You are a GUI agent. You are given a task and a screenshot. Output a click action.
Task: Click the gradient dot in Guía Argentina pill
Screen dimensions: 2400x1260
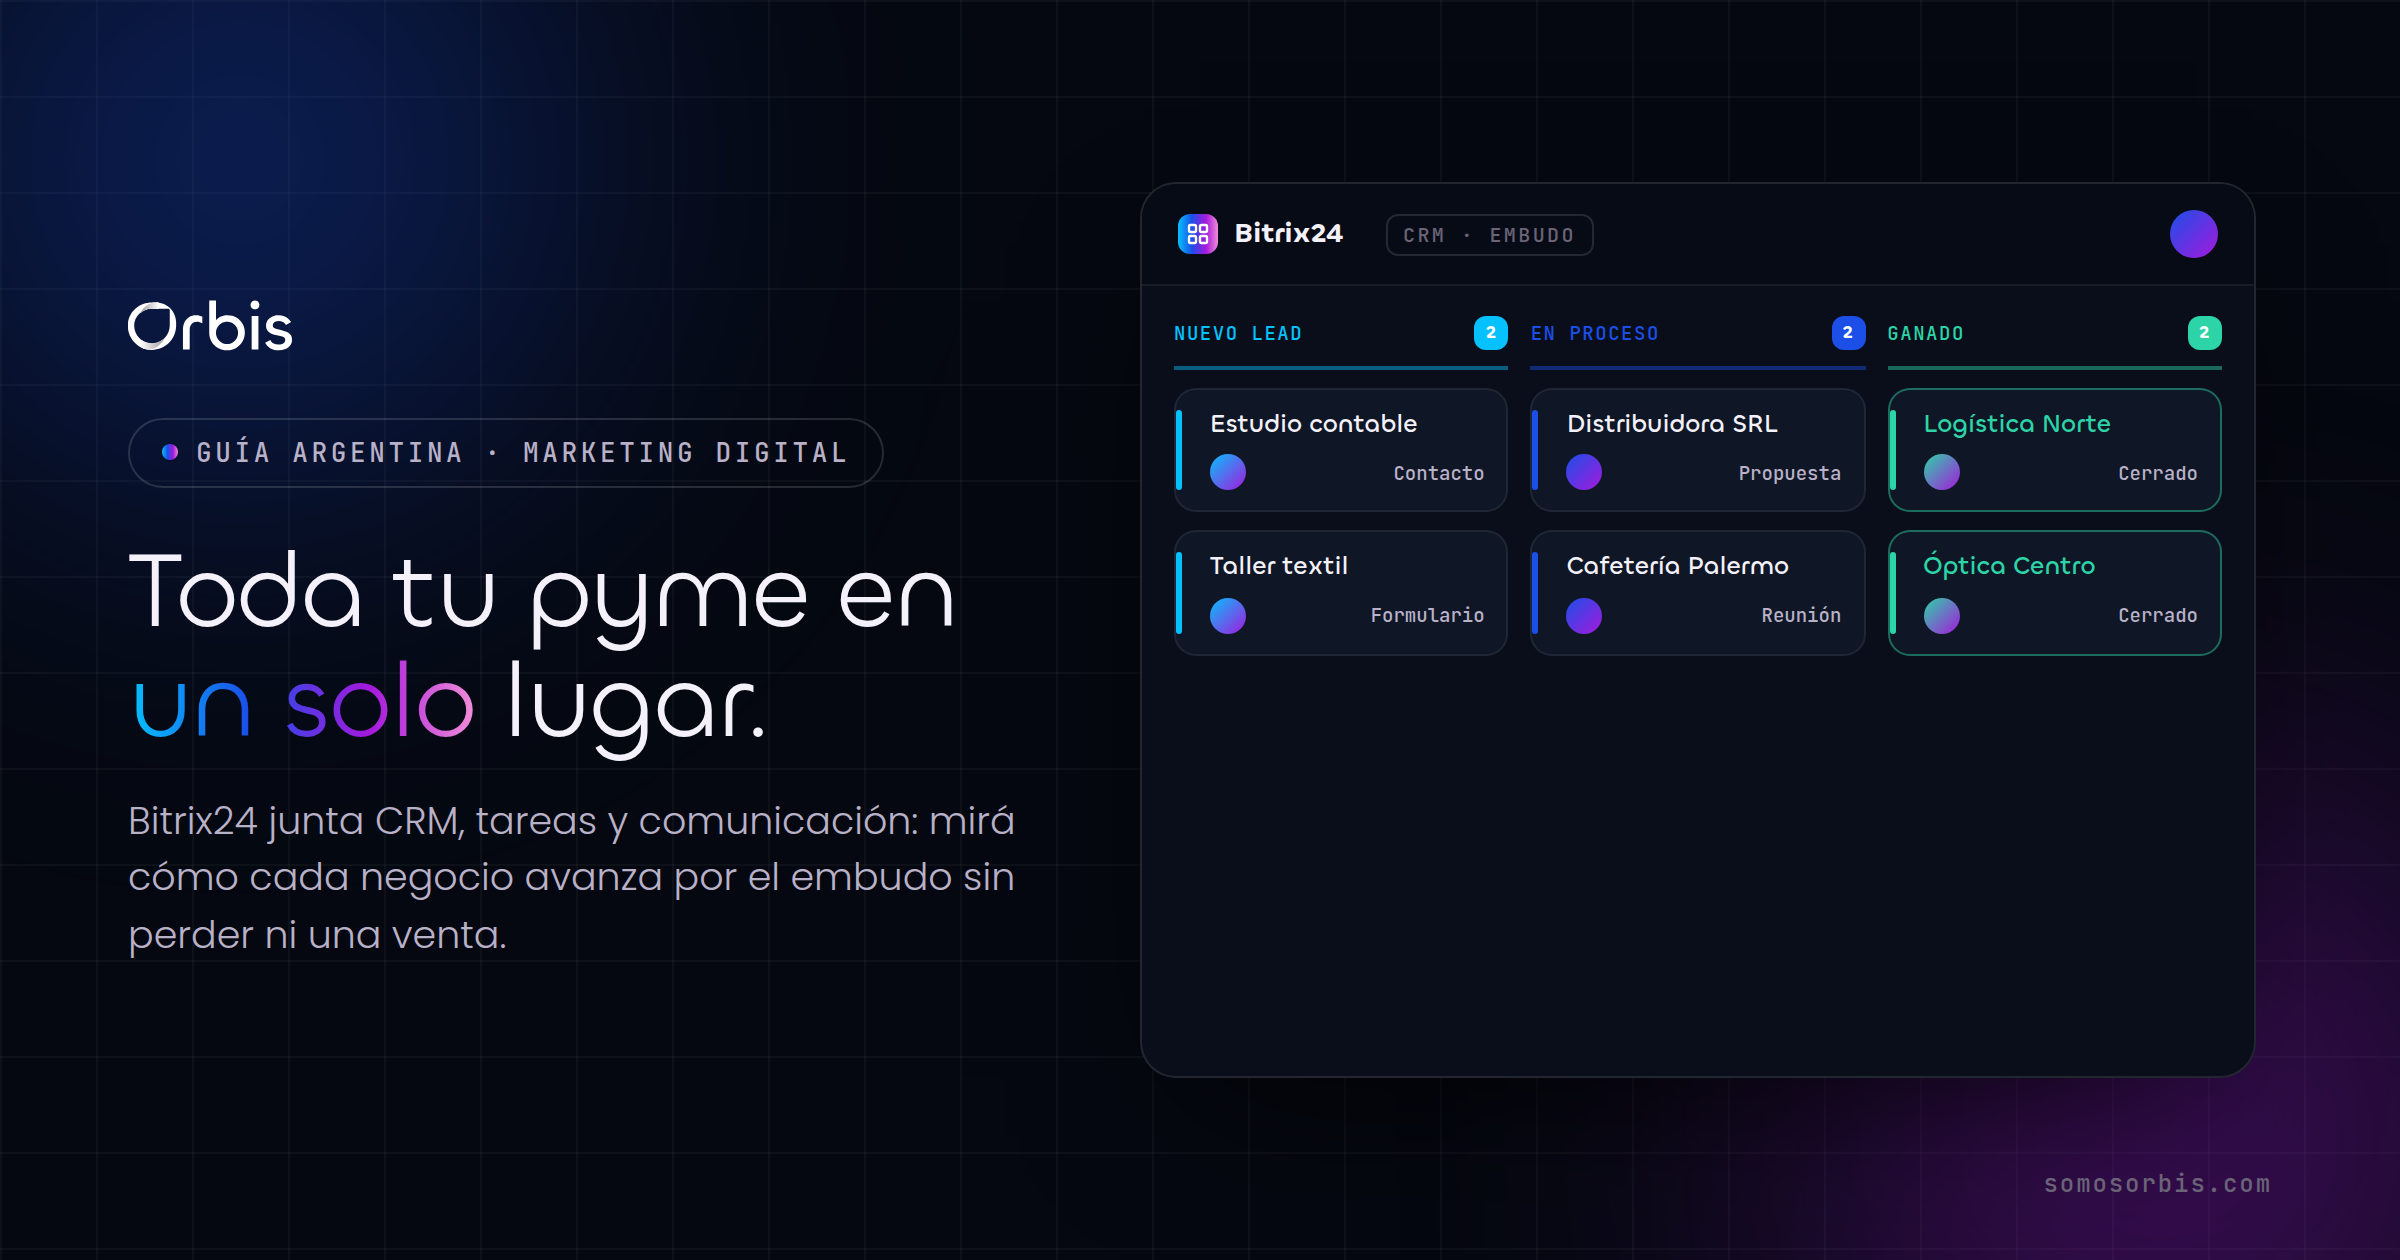(x=170, y=452)
